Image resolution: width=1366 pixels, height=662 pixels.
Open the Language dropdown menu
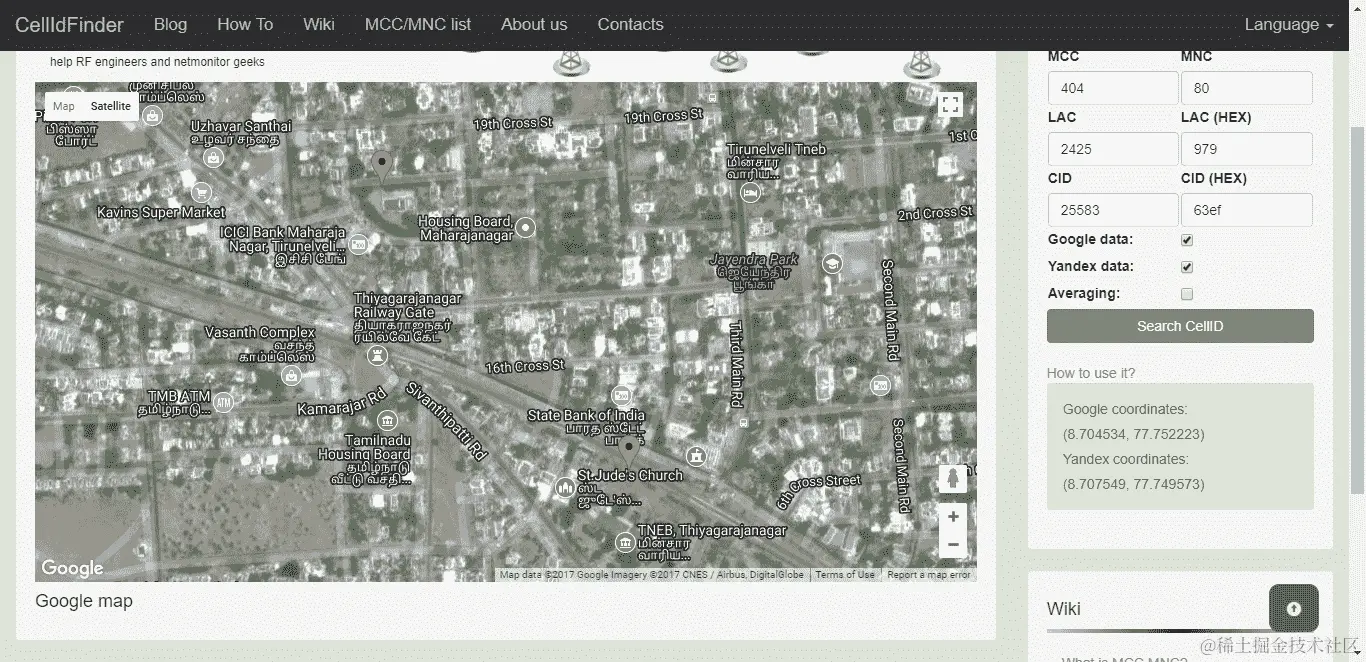(x=1289, y=25)
